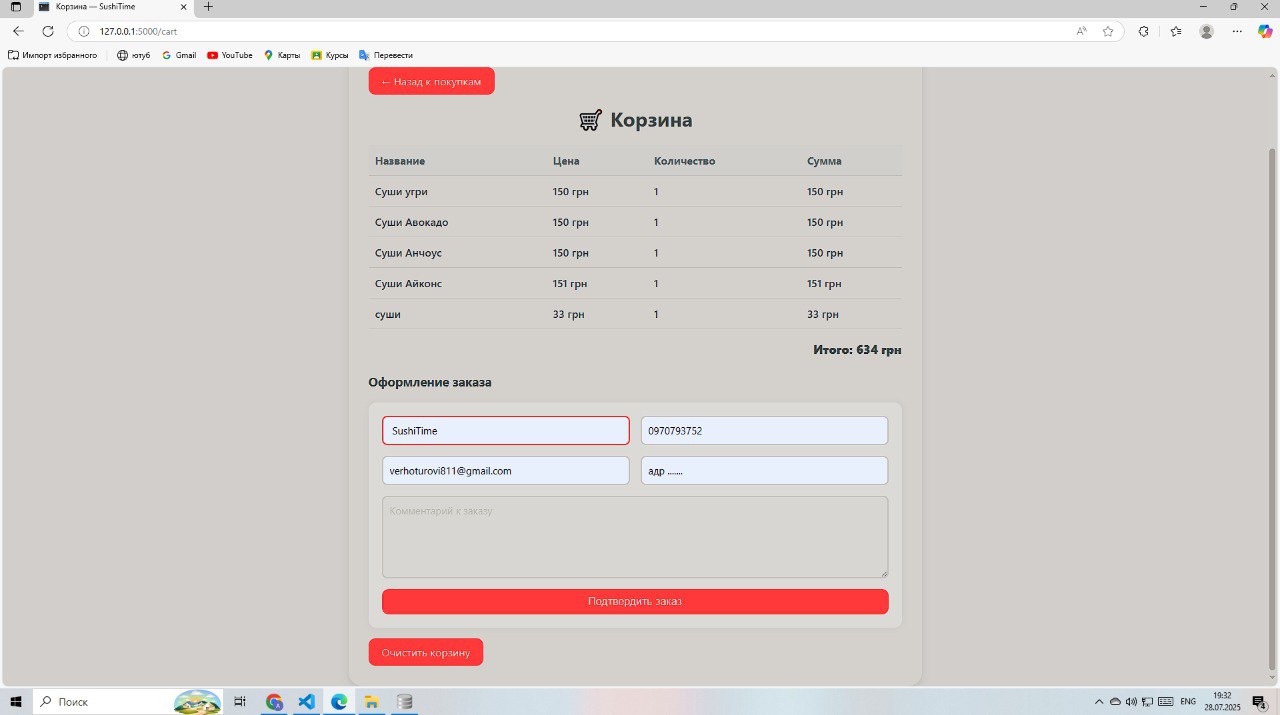
Task: Click the Название column header
Action: (x=400, y=161)
